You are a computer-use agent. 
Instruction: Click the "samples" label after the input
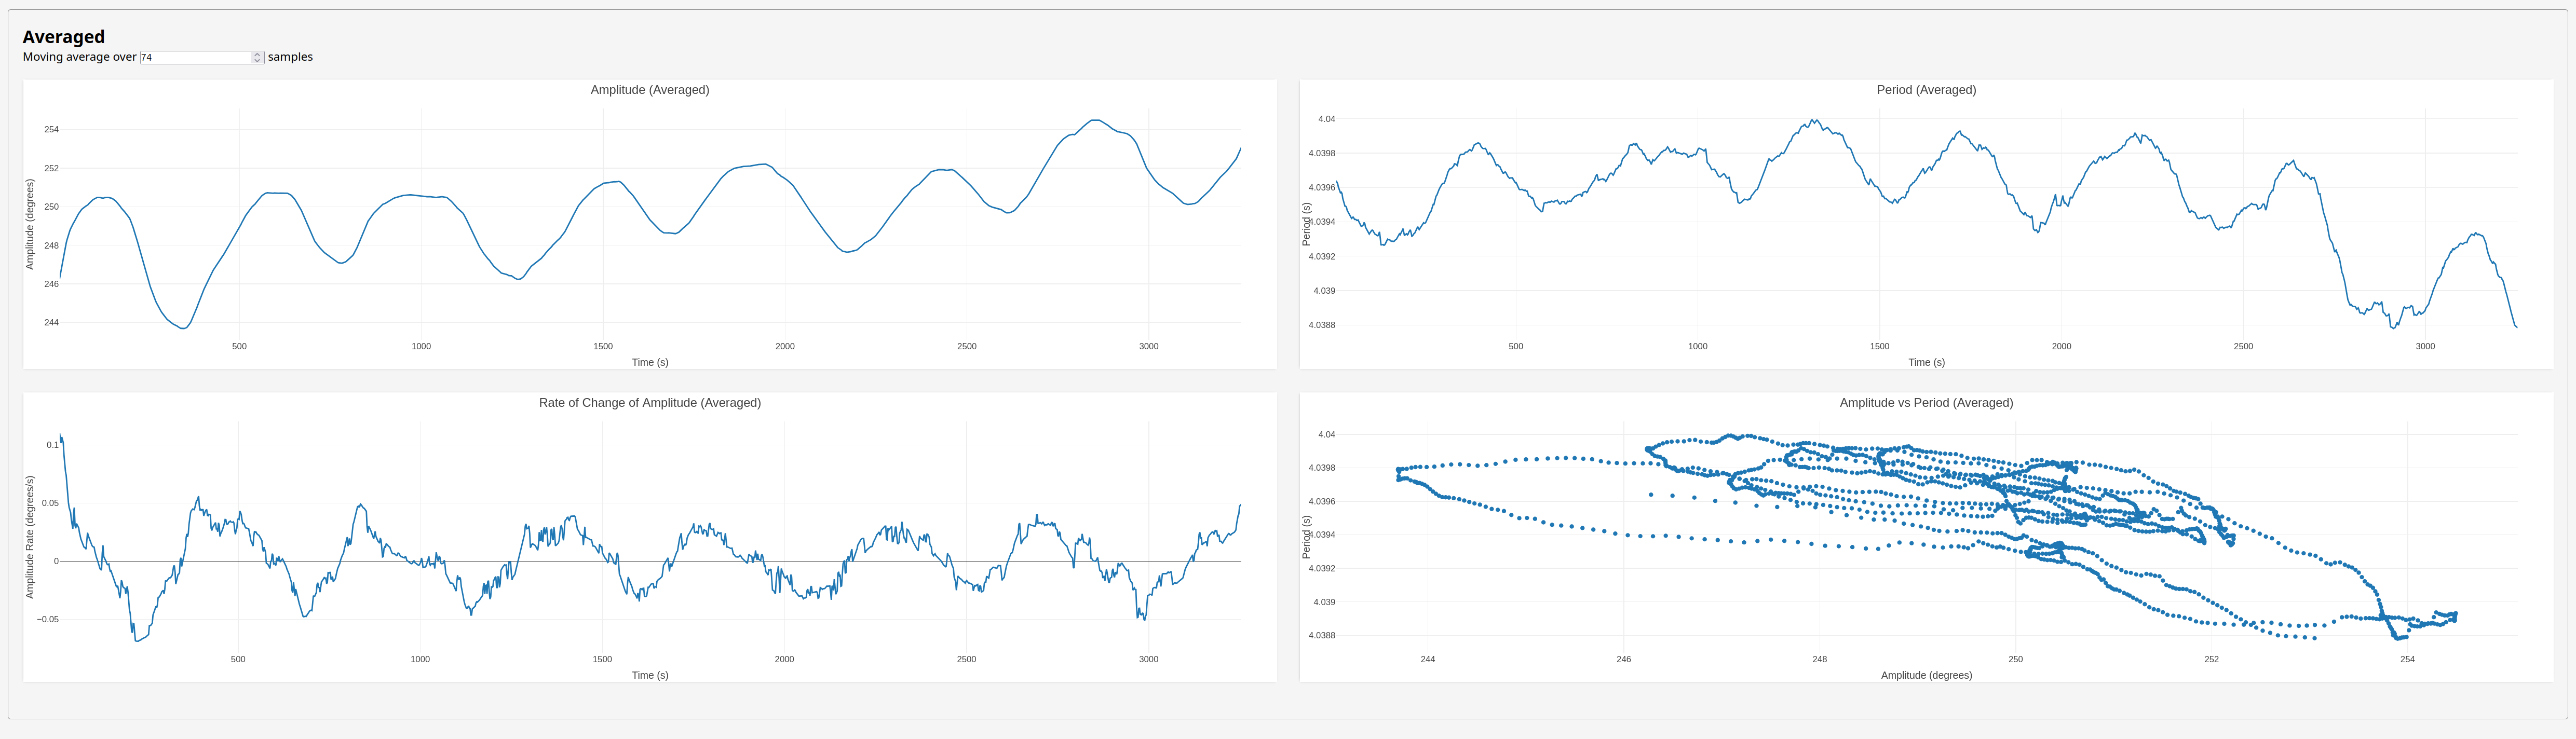point(290,57)
